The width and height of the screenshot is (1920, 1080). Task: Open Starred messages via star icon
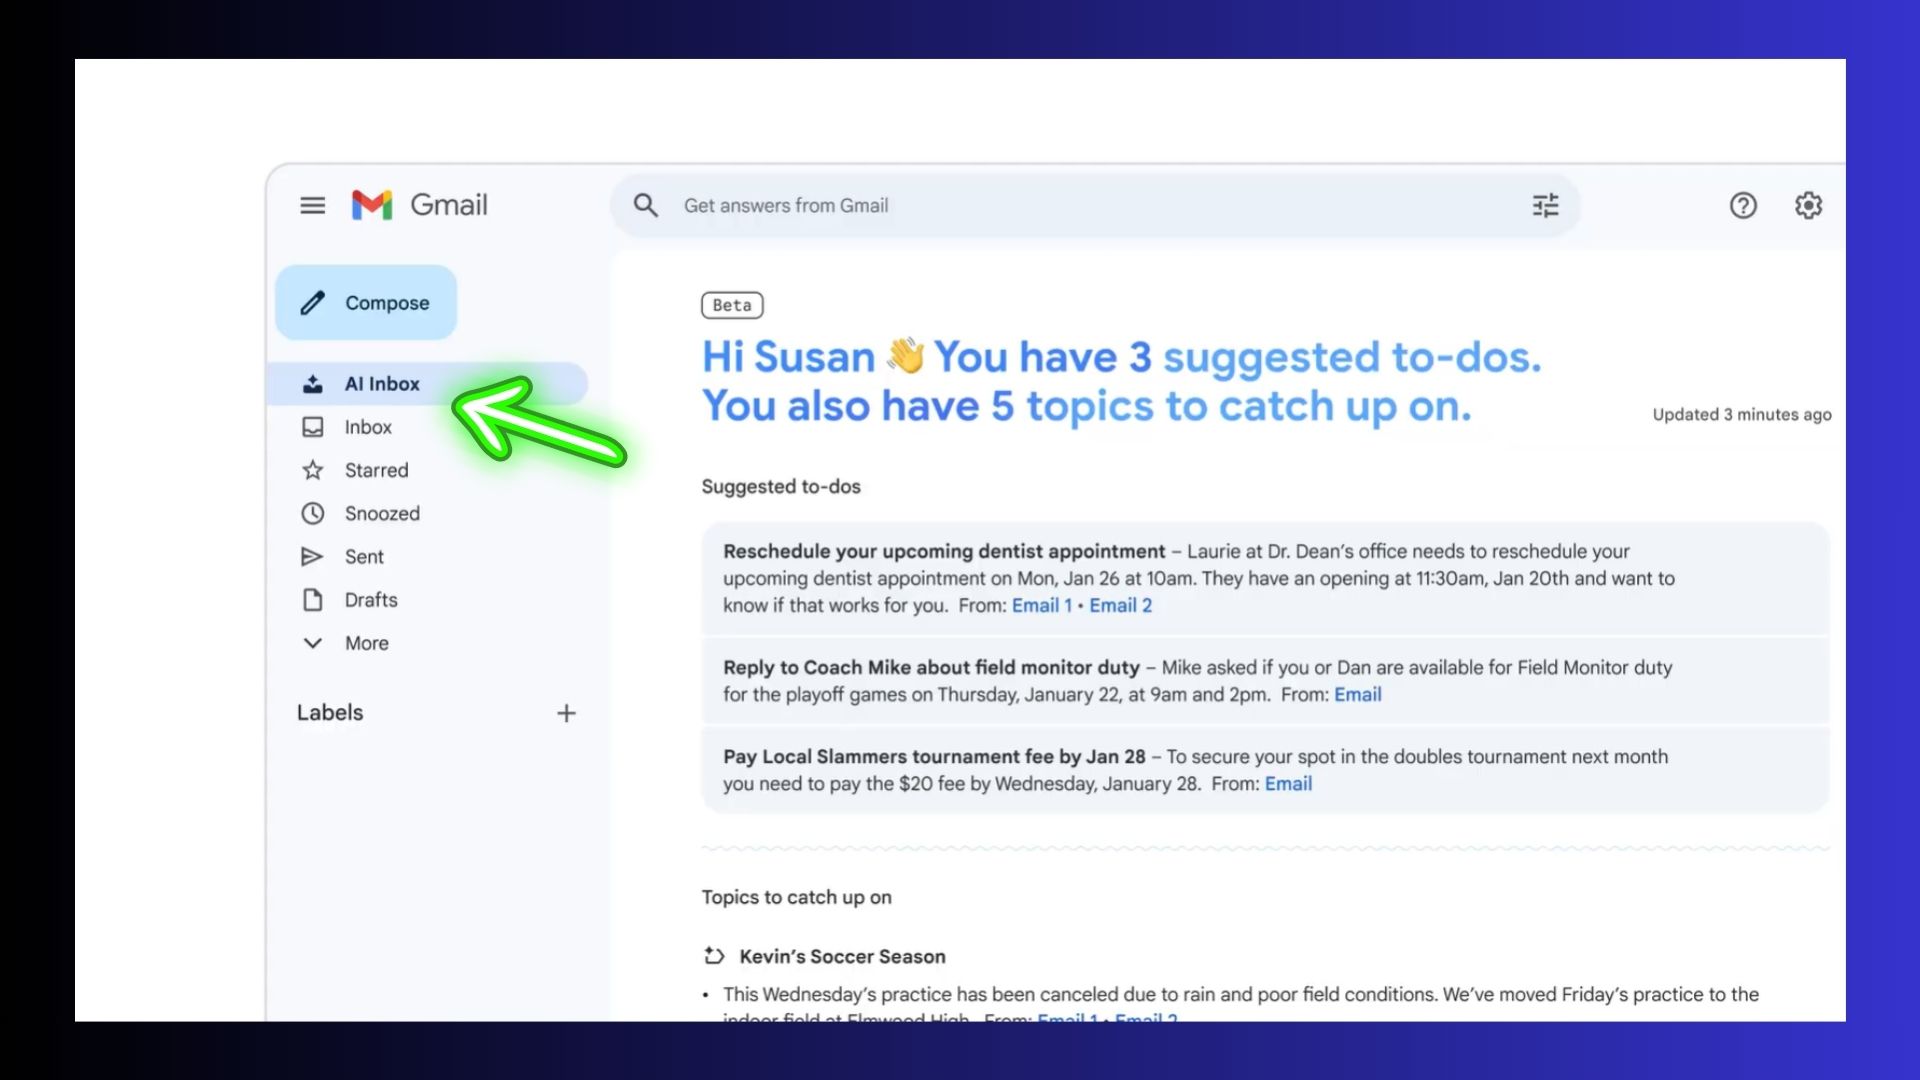coord(312,470)
